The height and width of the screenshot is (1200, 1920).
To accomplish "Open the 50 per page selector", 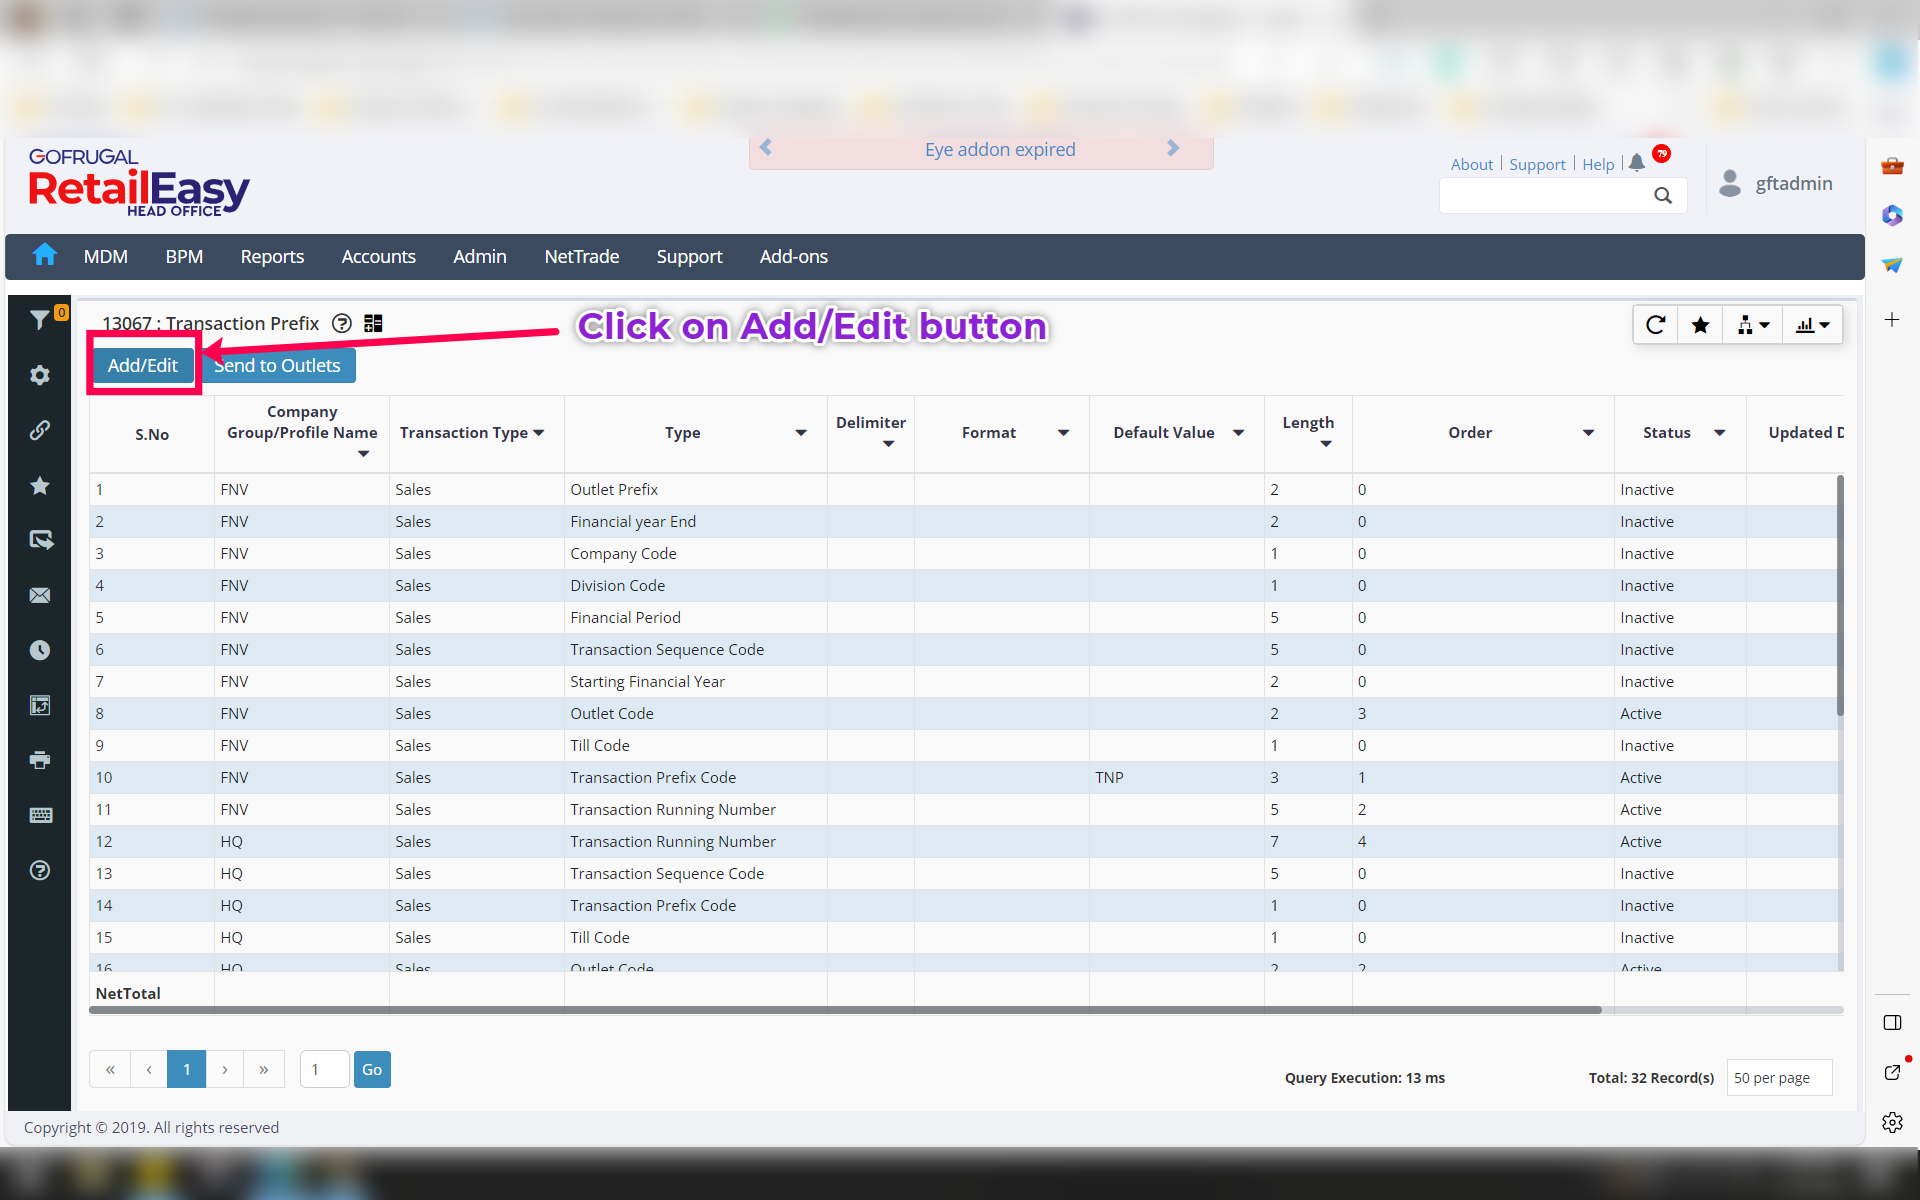I will click(1778, 1078).
